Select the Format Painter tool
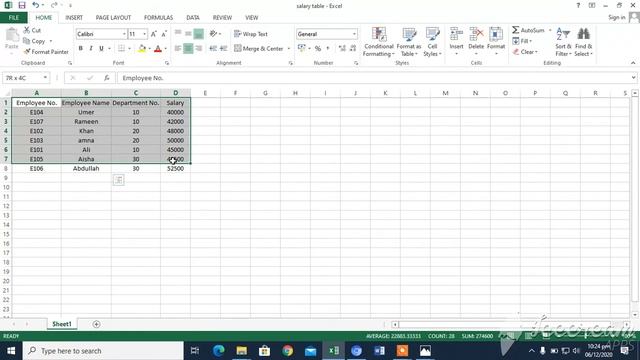Image resolution: width=640 pixels, height=360 pixels. [x=46, y=52]
